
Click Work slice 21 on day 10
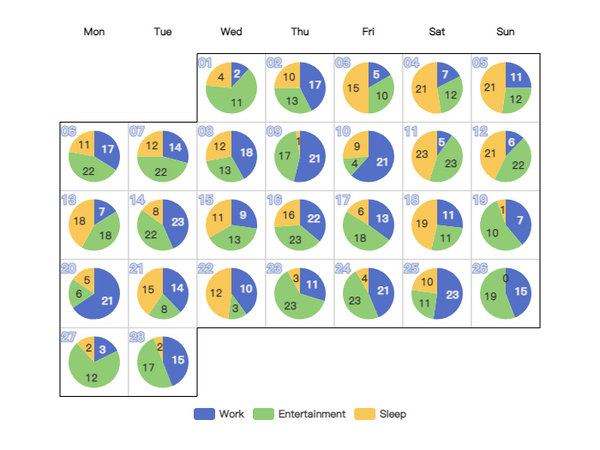pos(377,165)
